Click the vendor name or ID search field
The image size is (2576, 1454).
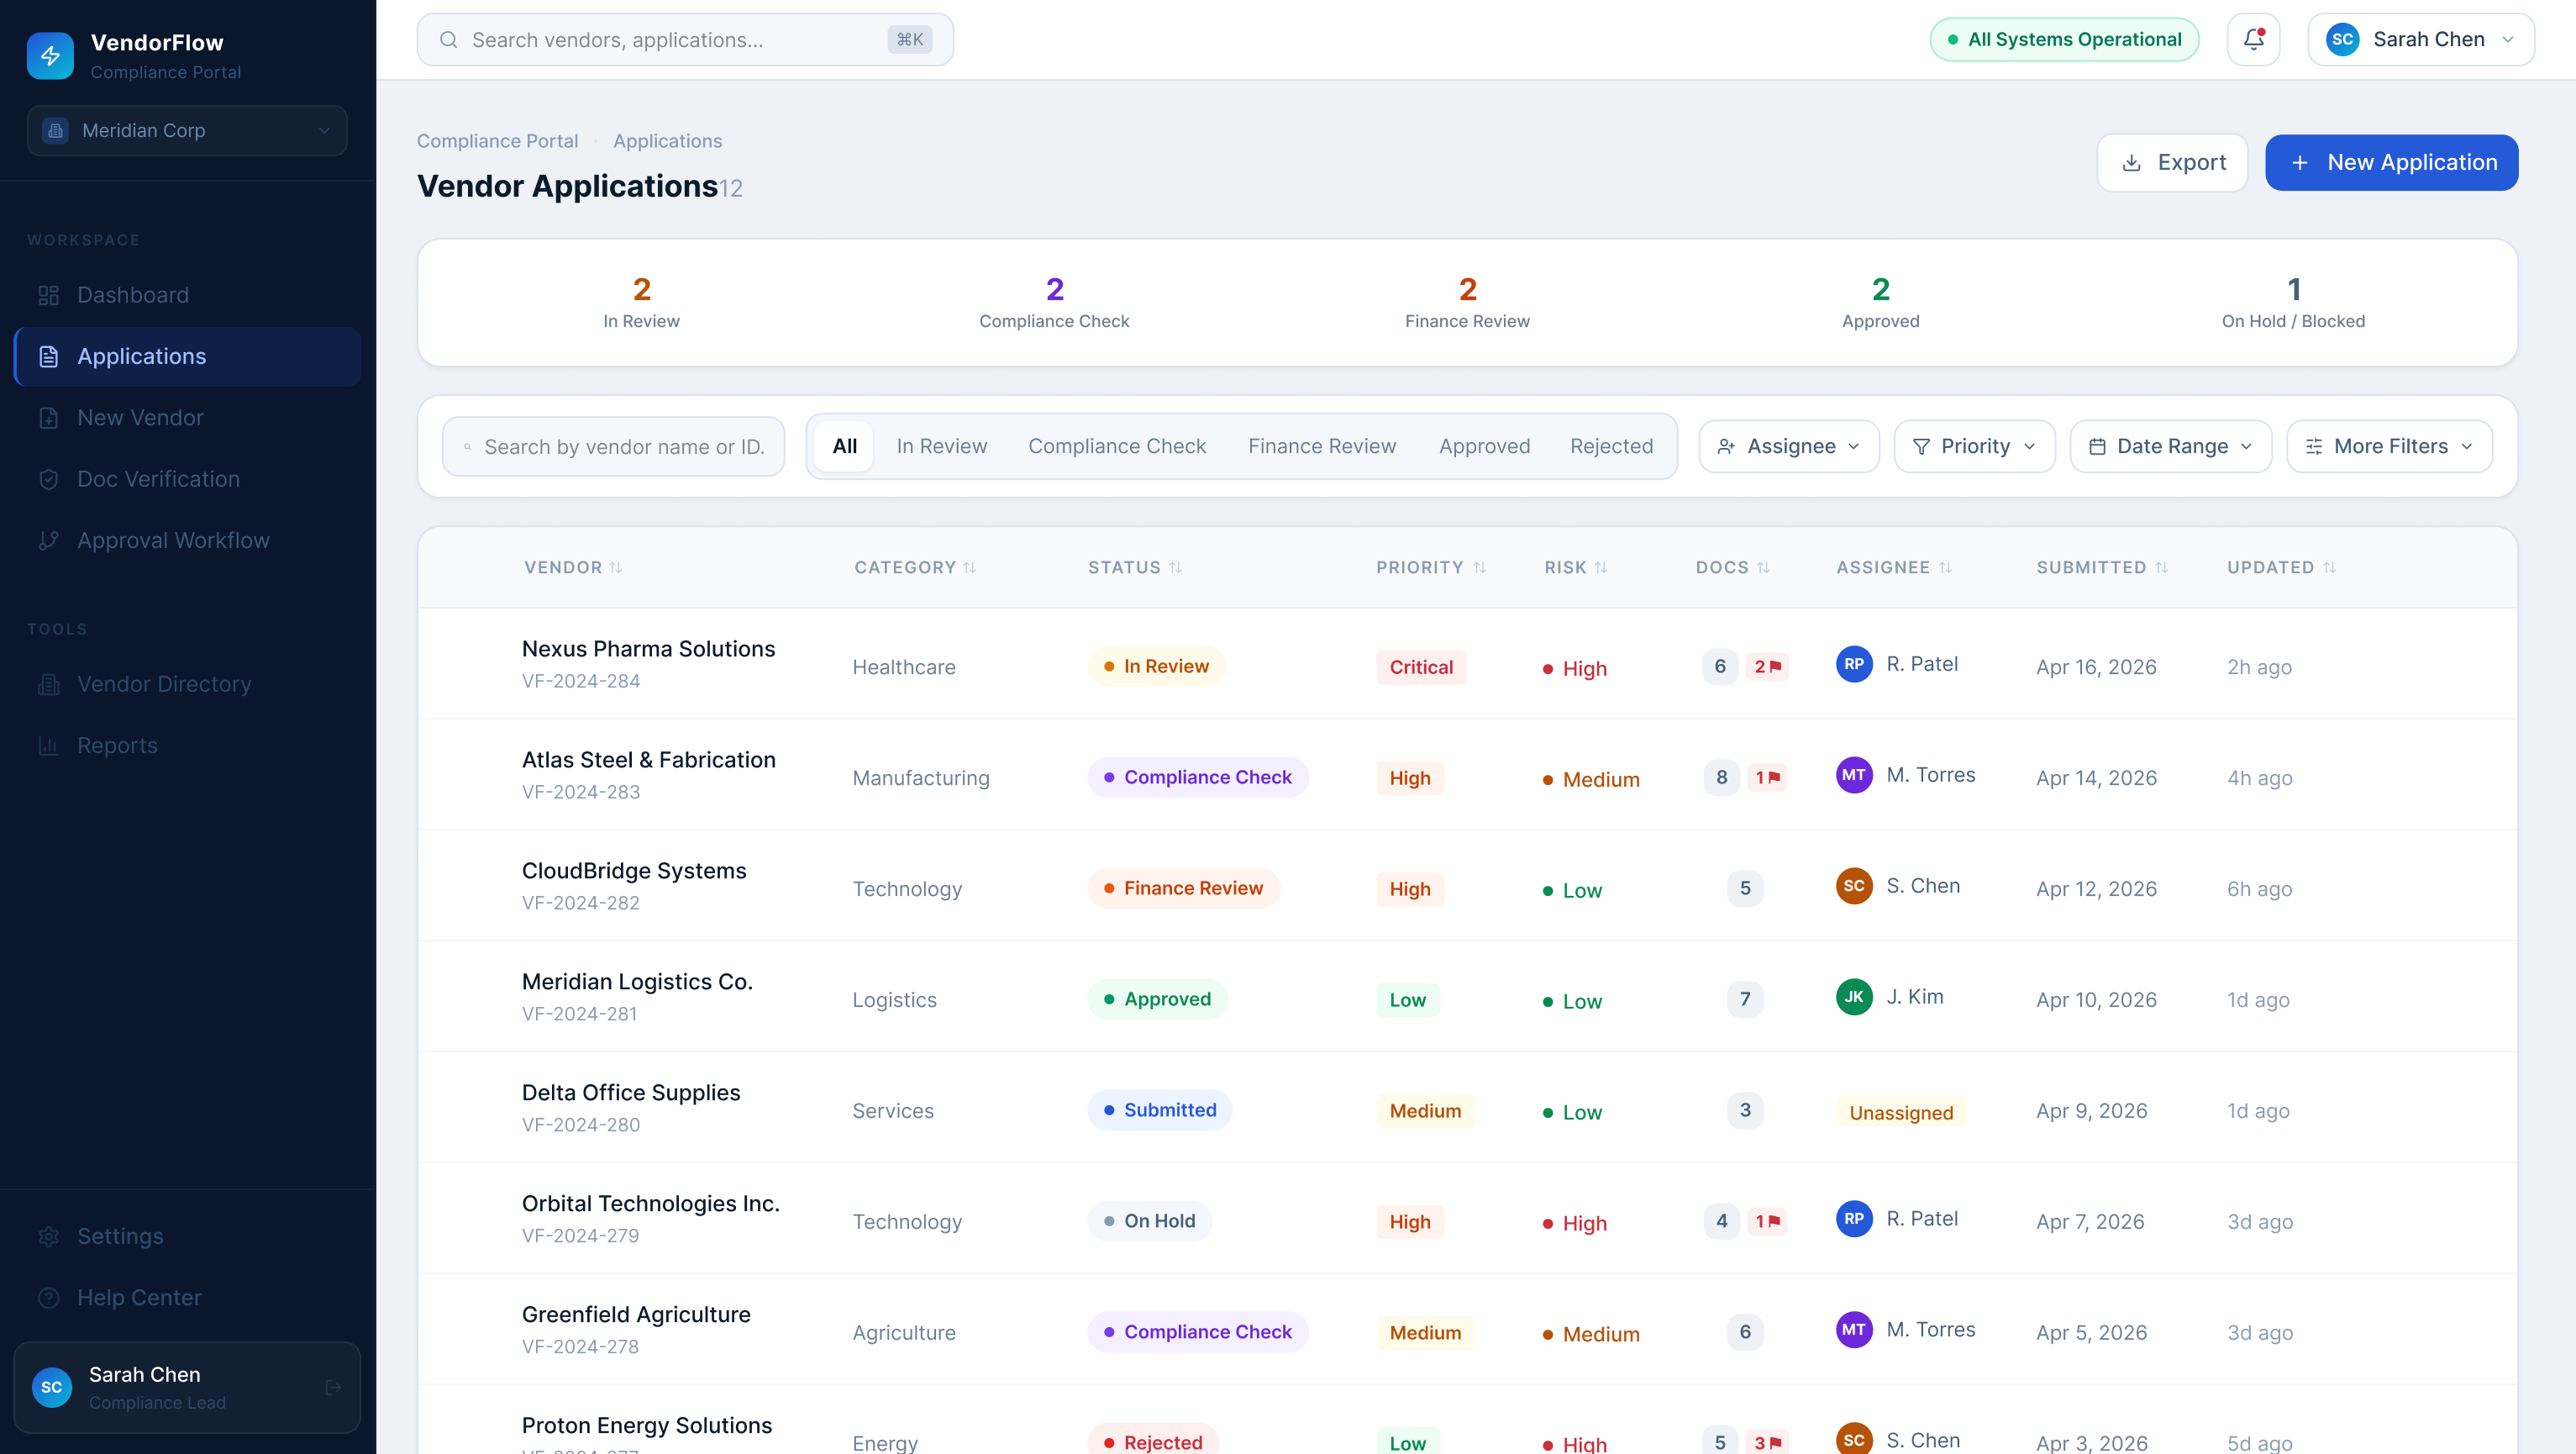click(x=613, y=446)
